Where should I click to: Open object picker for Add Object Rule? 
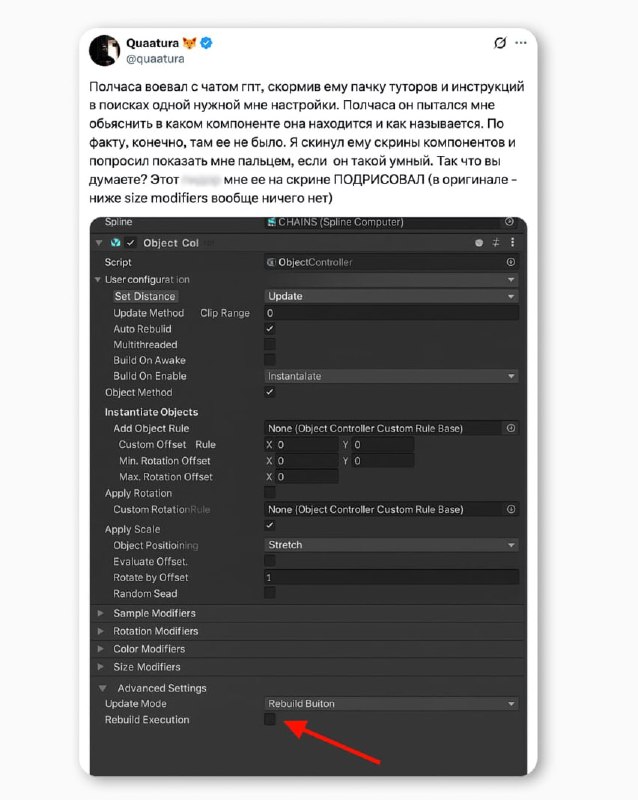[x=511, y=428]
